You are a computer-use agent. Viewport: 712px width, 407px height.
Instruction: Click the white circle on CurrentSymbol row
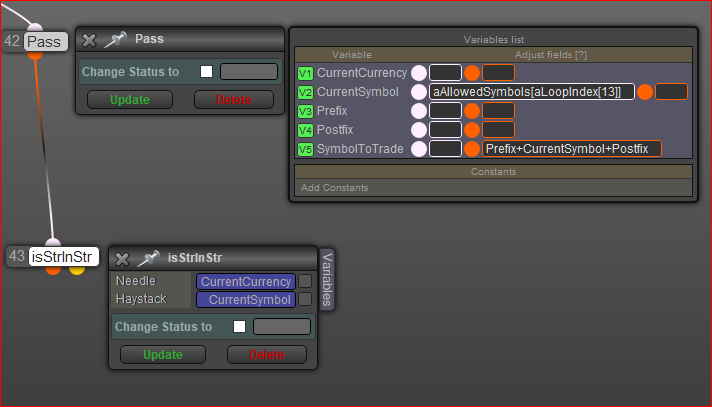[x=419, y=92]
